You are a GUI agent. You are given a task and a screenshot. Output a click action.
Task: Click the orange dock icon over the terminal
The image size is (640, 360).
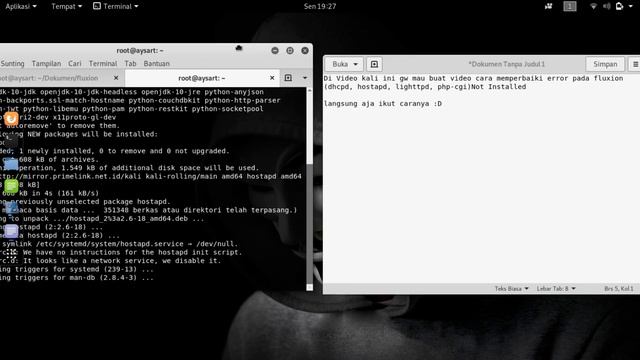pyautogui.click(x=11, y=119)
